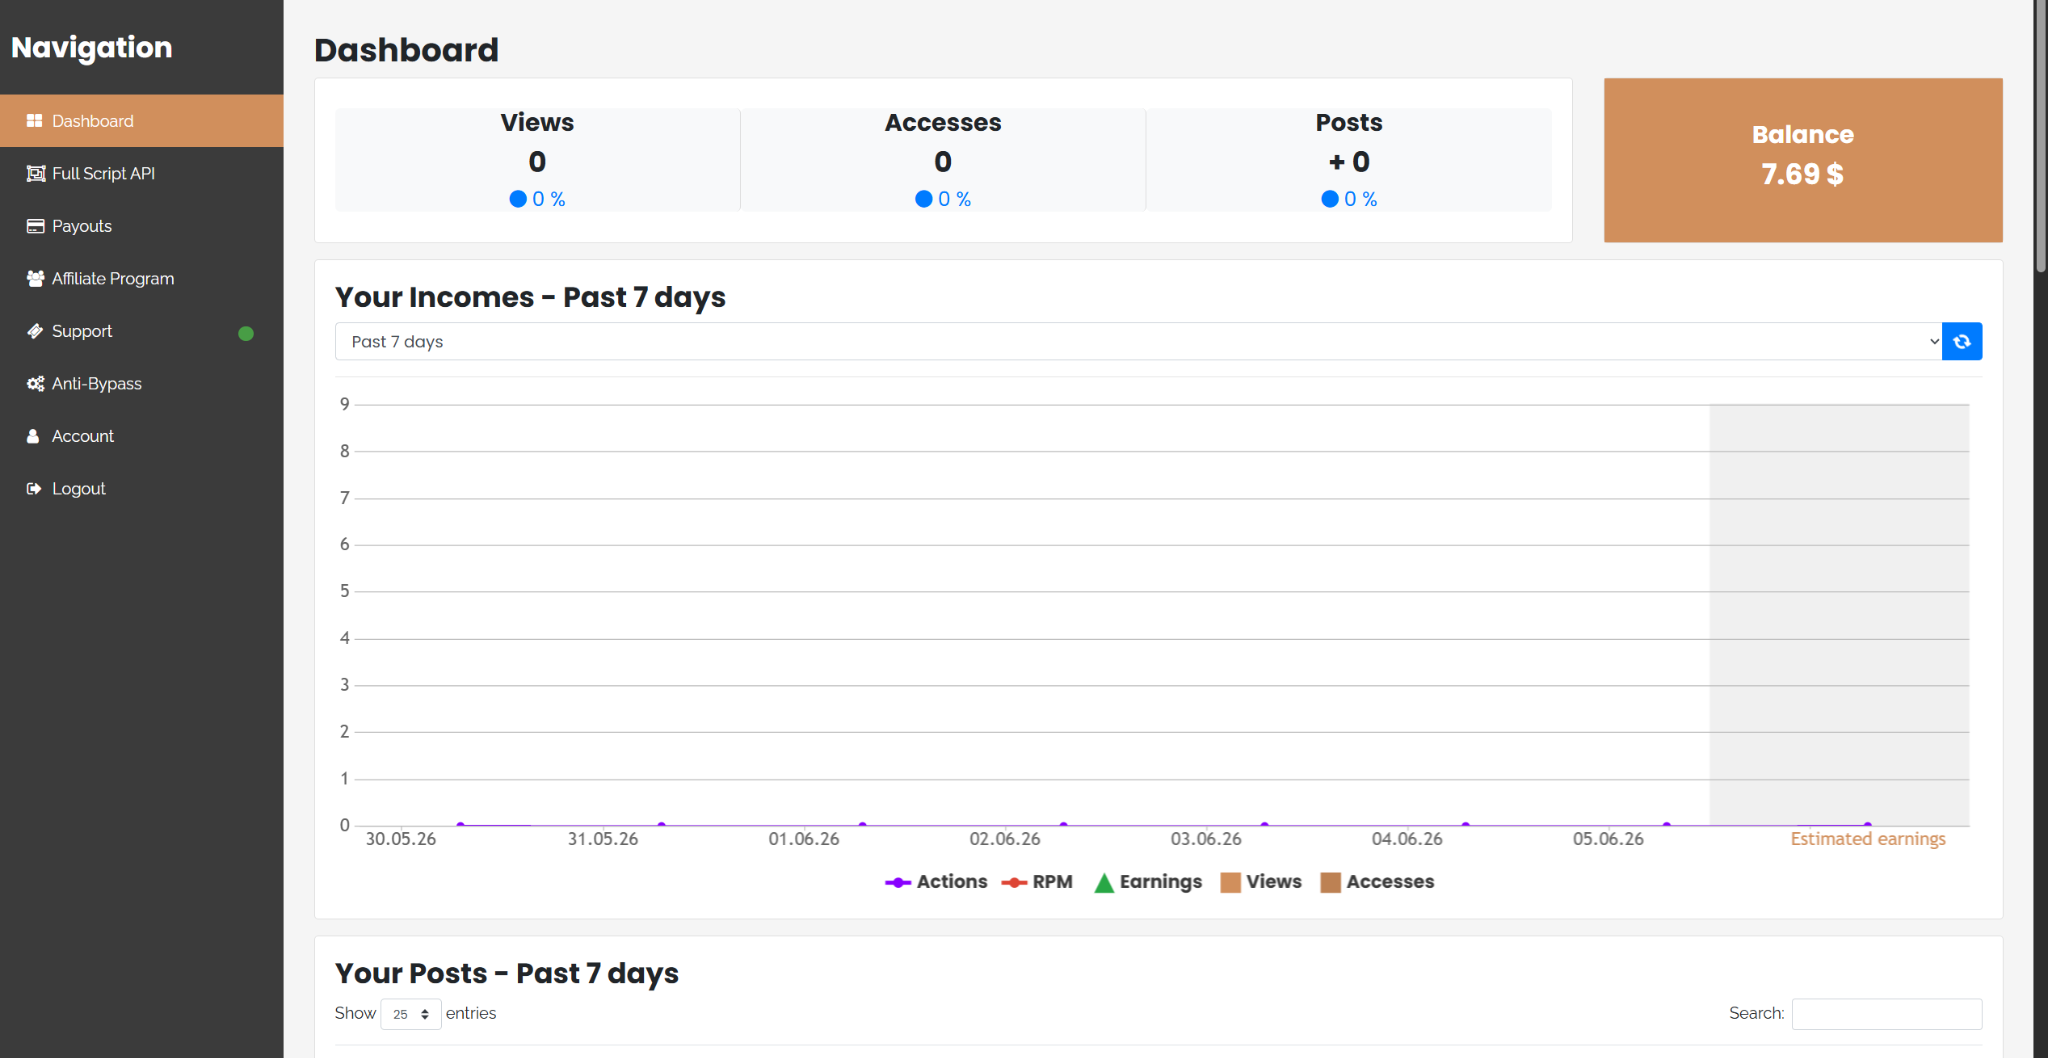Click the Support ticket icon
Image resolution: width=2048 pixels, height=1058 pixels.
[35, 331]
